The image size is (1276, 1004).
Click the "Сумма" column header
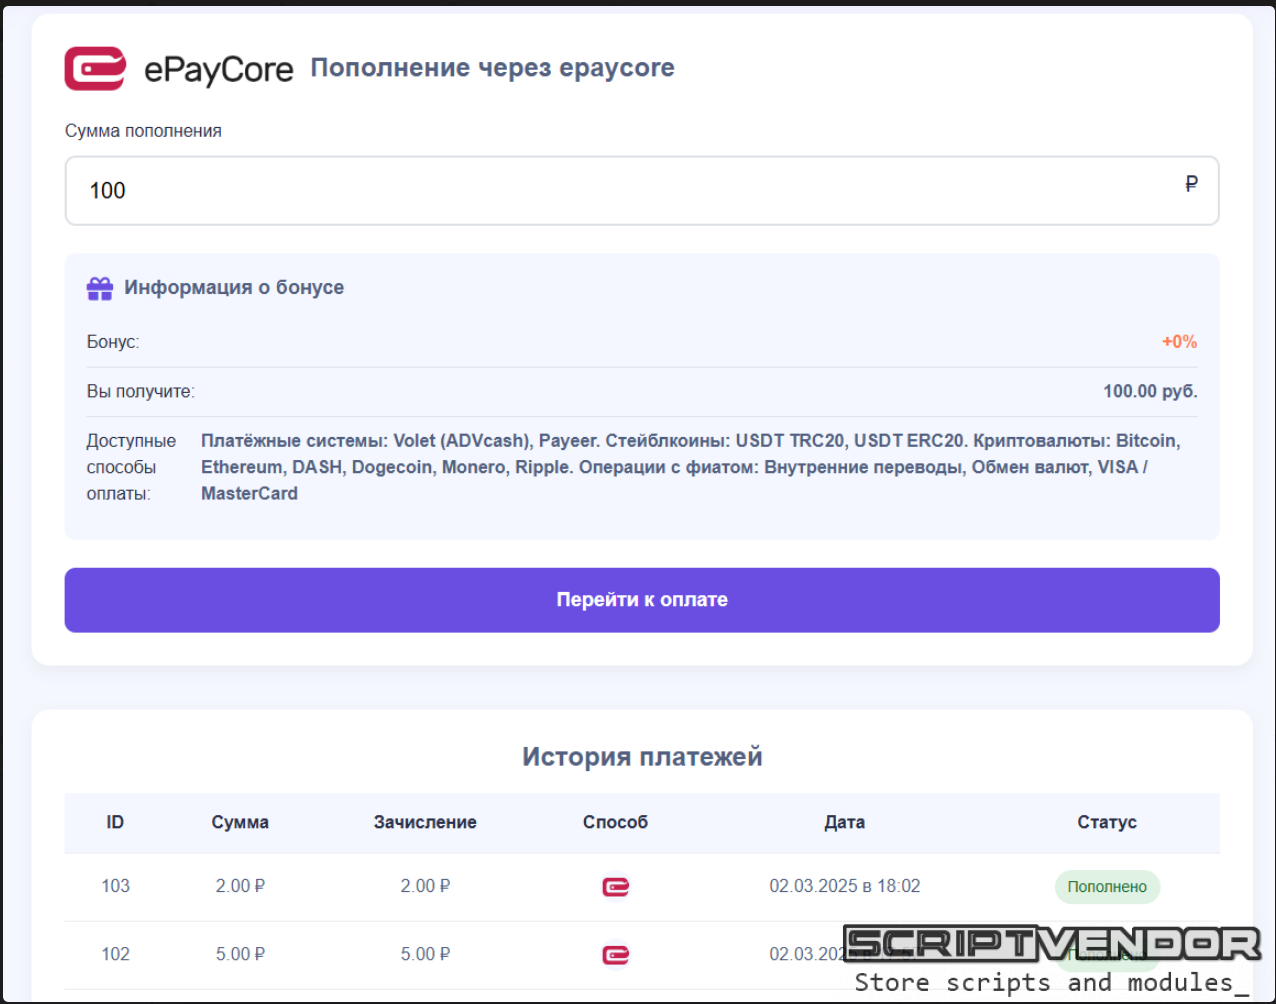[x=240, y=822]
